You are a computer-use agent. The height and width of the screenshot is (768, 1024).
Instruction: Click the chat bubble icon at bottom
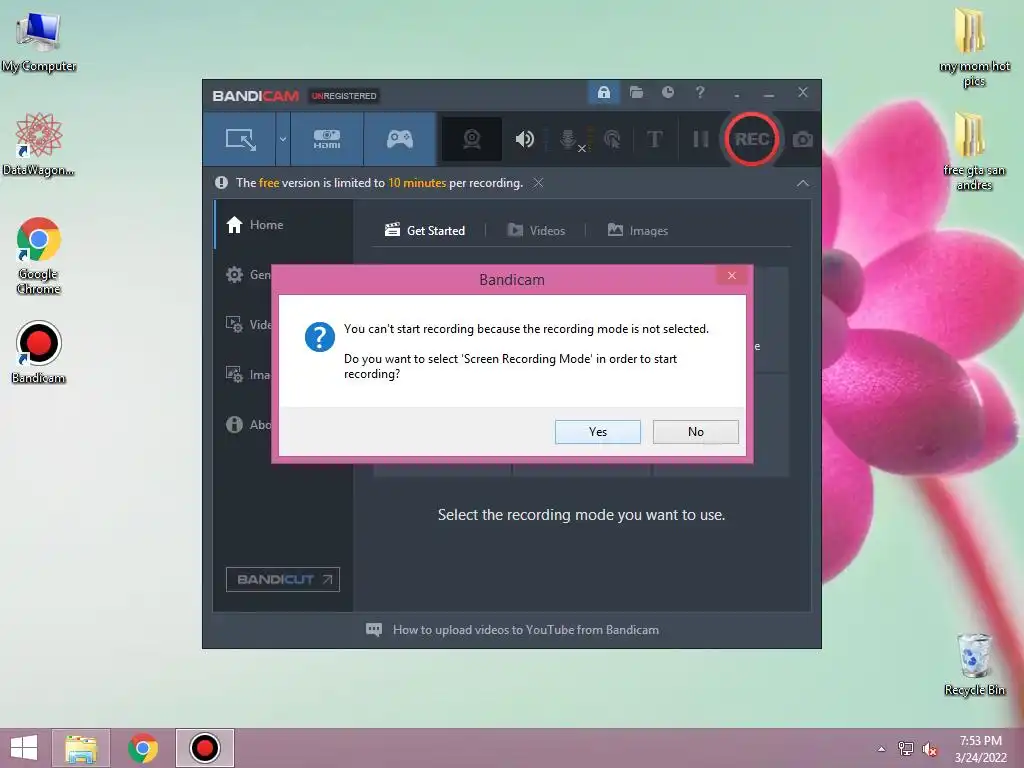click(374, 630)
